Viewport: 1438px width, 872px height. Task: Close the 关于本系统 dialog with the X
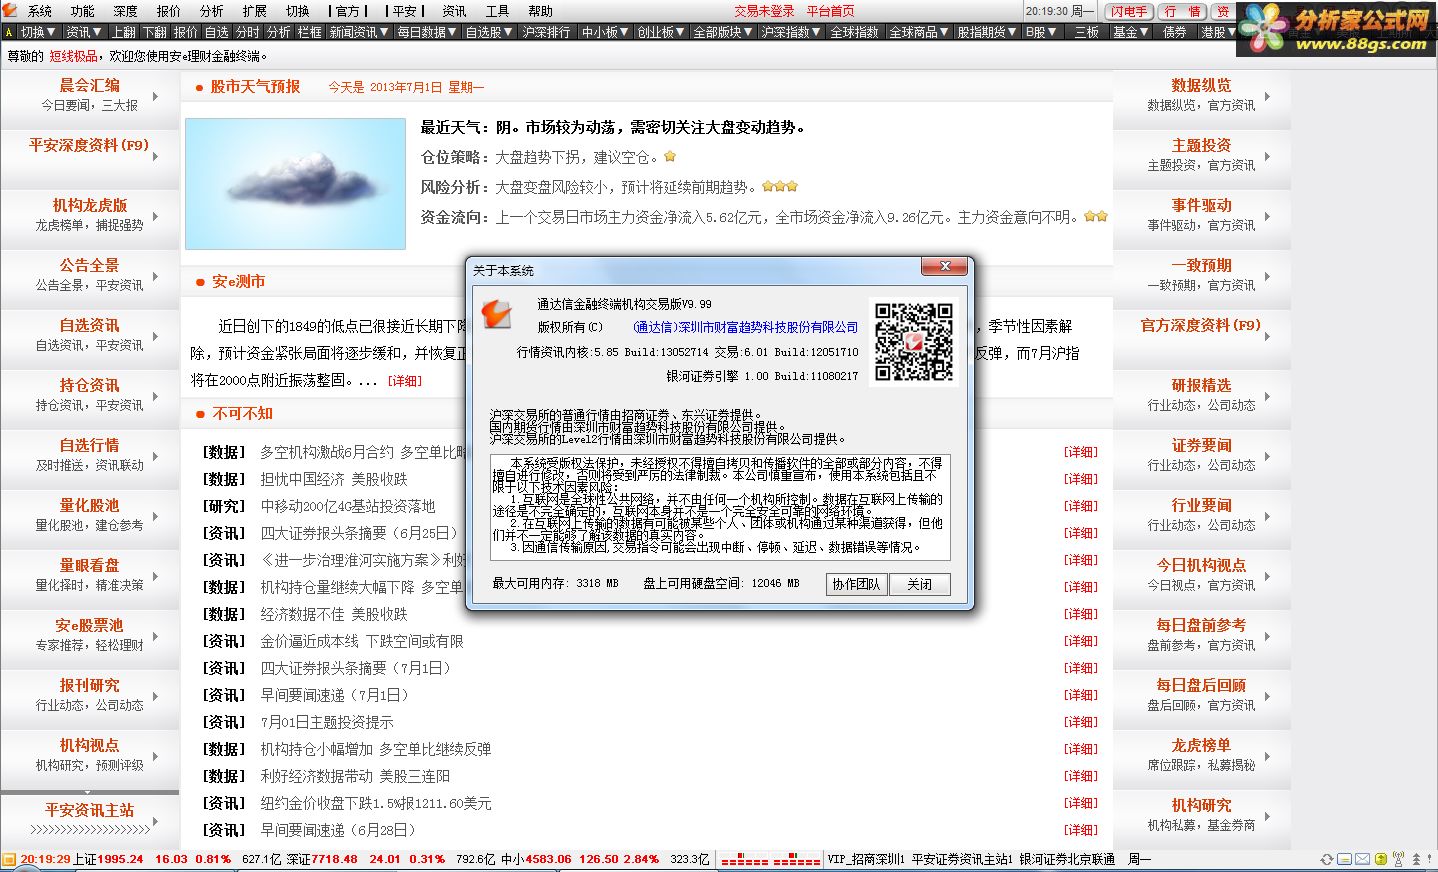coord(944,267)
